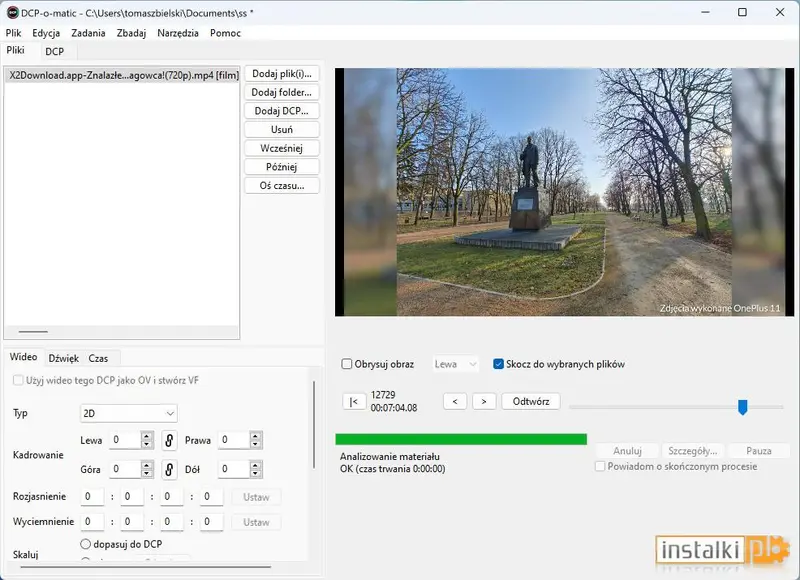Click the jump-to-start |< playback button

click(x=354, y=402)
